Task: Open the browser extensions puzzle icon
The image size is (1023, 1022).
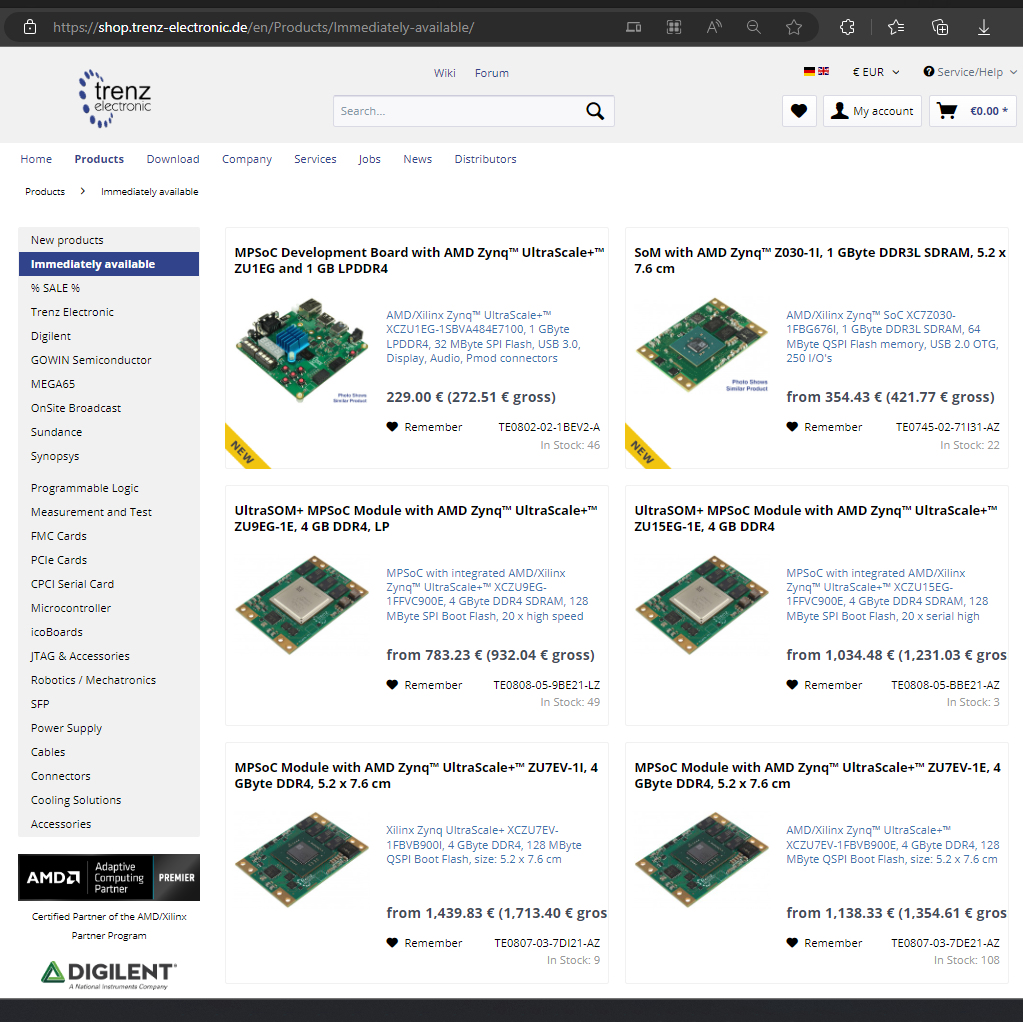Action: pos(847,27)
